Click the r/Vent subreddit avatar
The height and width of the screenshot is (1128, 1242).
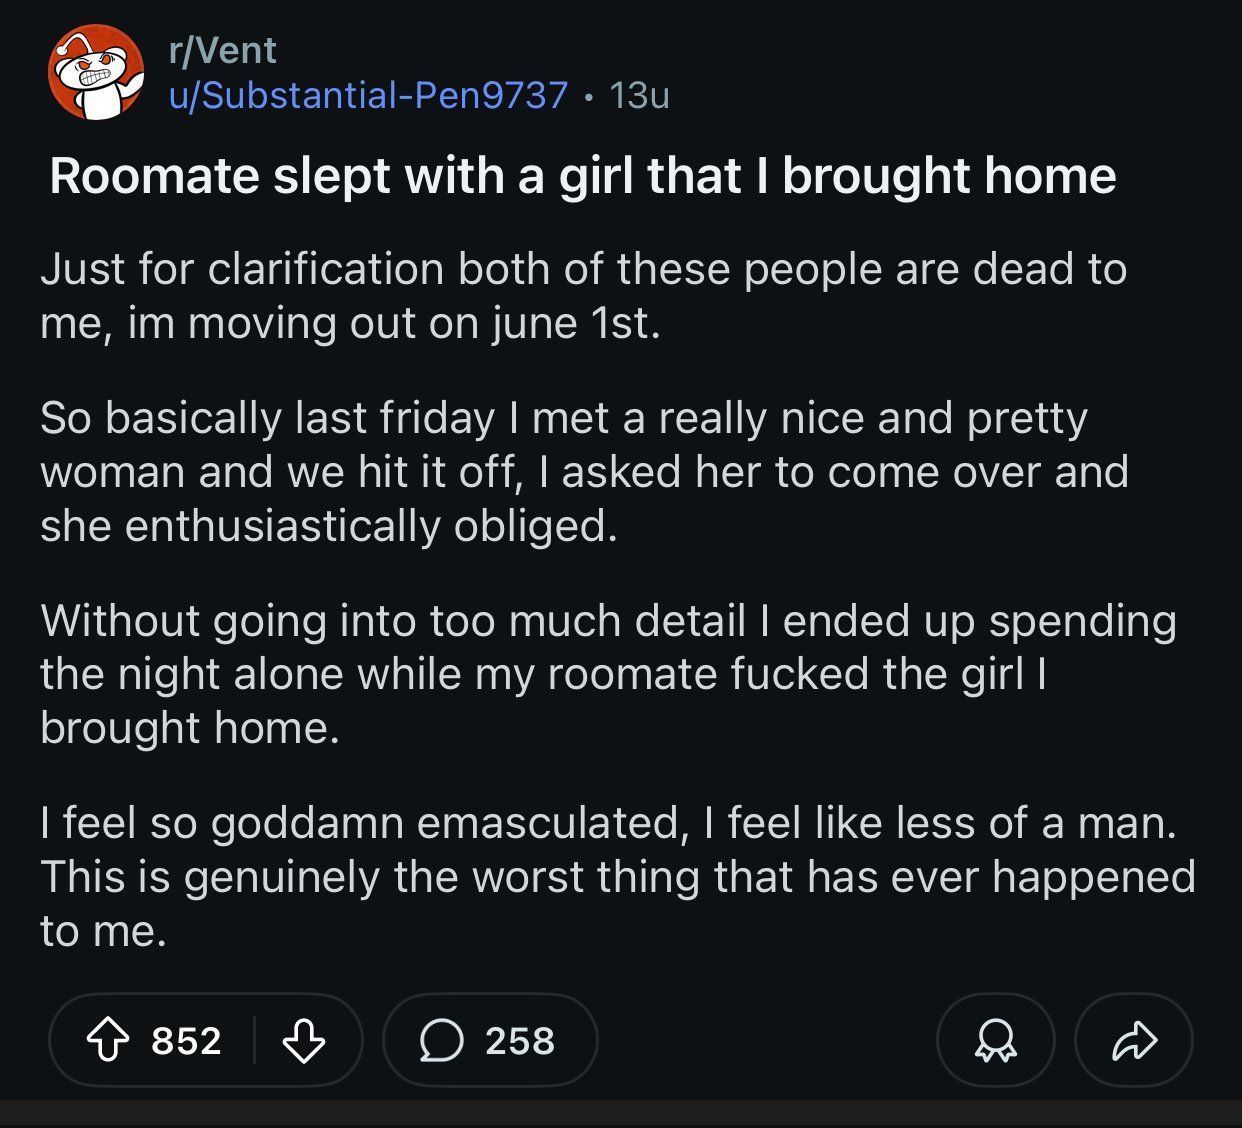[x=95, y=72]
